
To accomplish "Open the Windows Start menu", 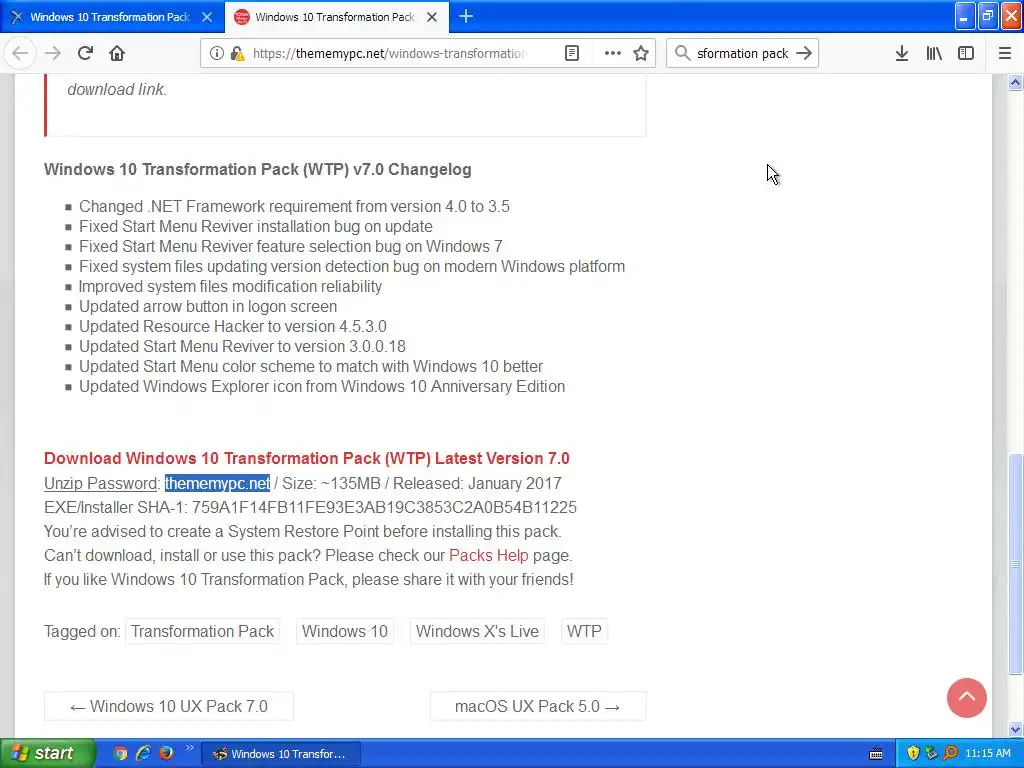I will (x=48, y=753).
